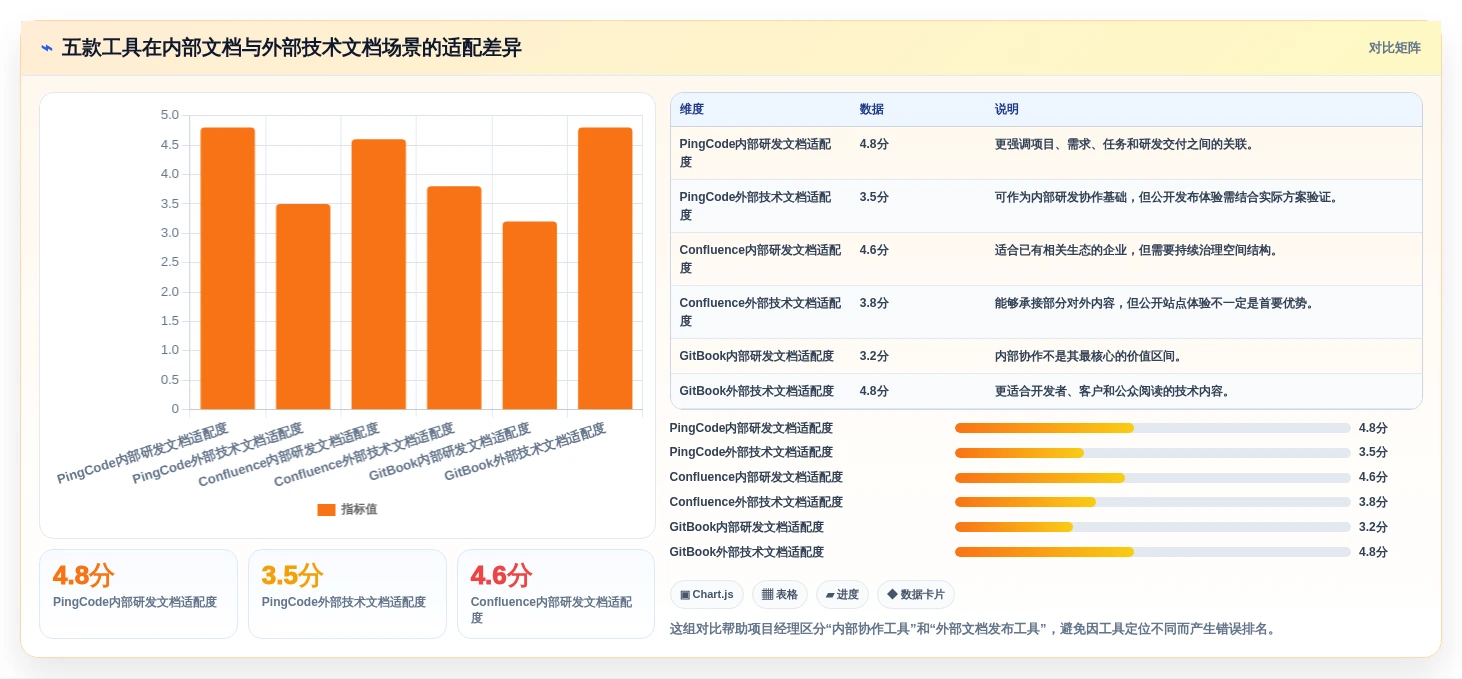Click the Confluence外部技术文档适配度 progress bar
The height and width of the screenshot is (679, 1462).
tap(1153, 503)
